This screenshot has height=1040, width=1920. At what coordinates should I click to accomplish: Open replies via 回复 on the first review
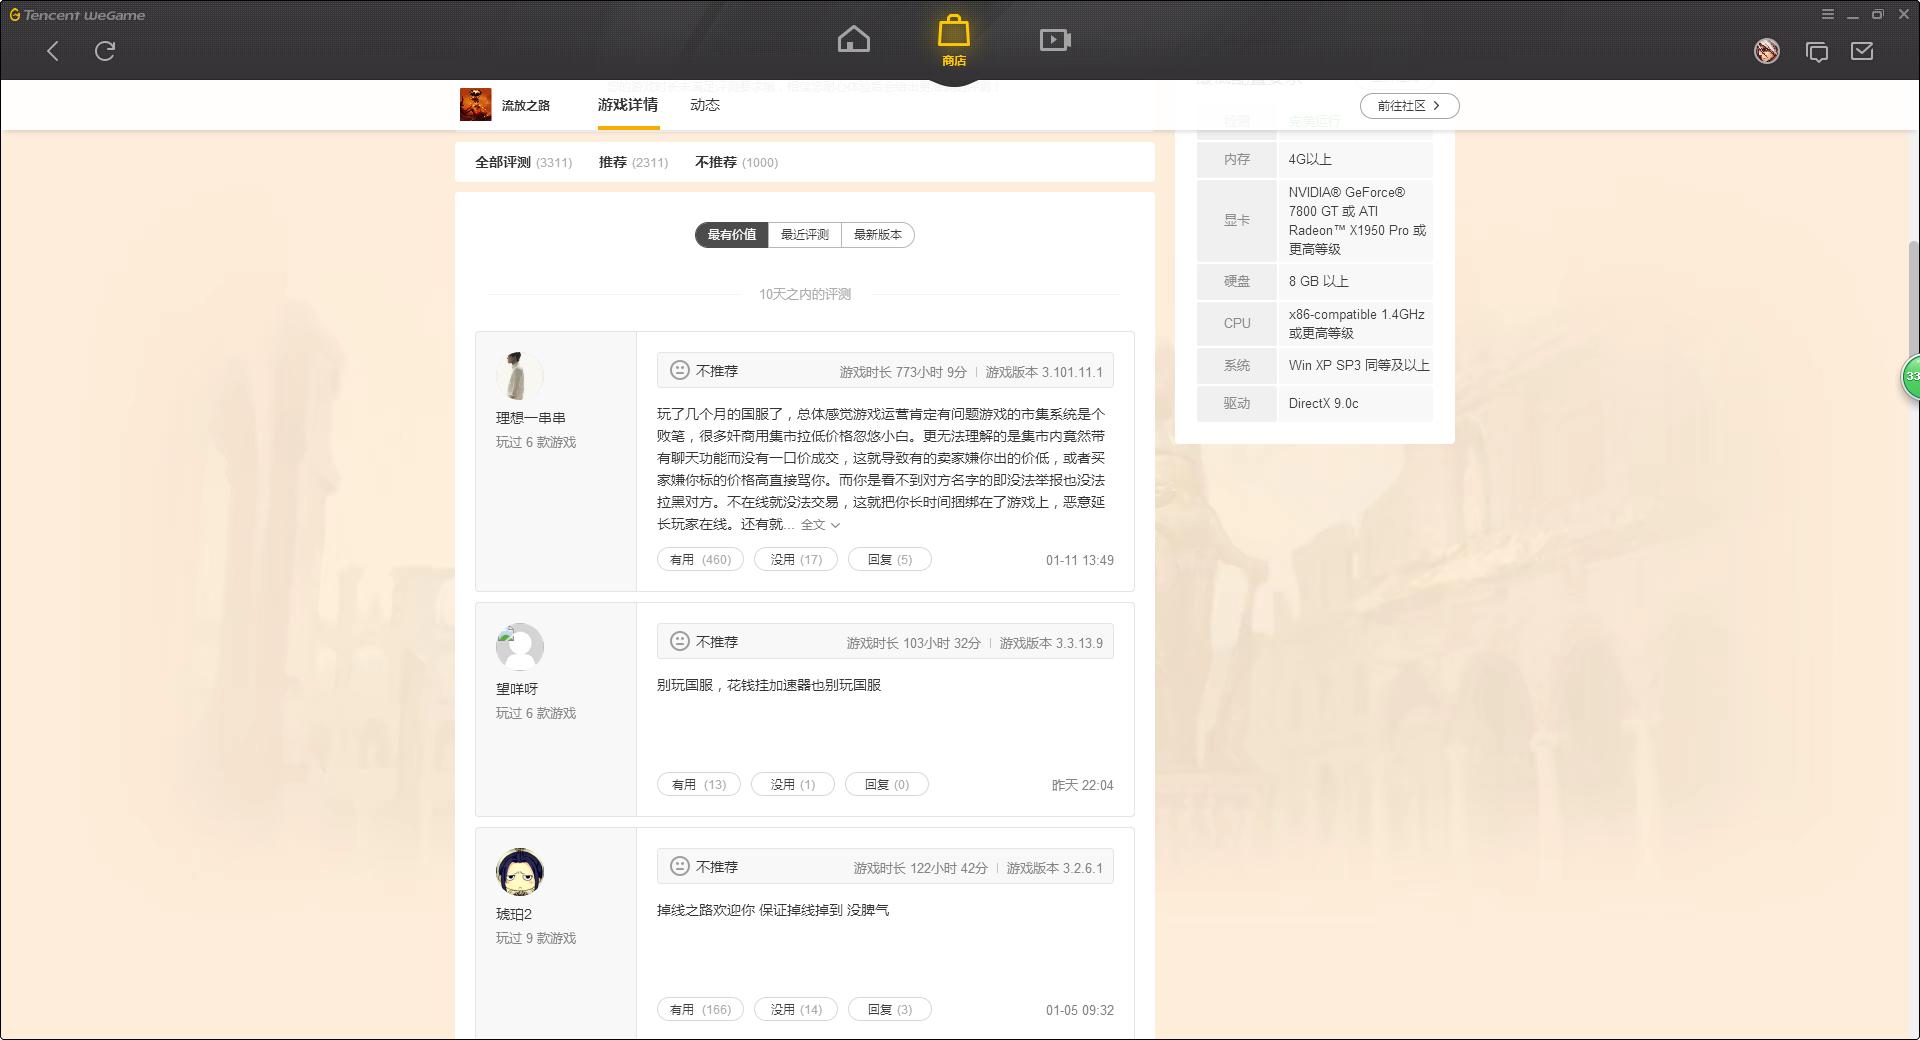pyautogui.click(x=888, y=559)
